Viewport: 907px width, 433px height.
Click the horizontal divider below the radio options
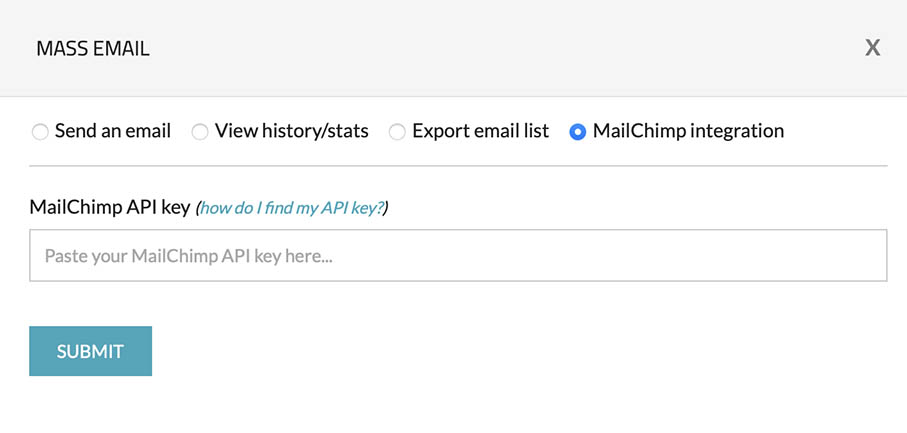(x=458, y=165)
